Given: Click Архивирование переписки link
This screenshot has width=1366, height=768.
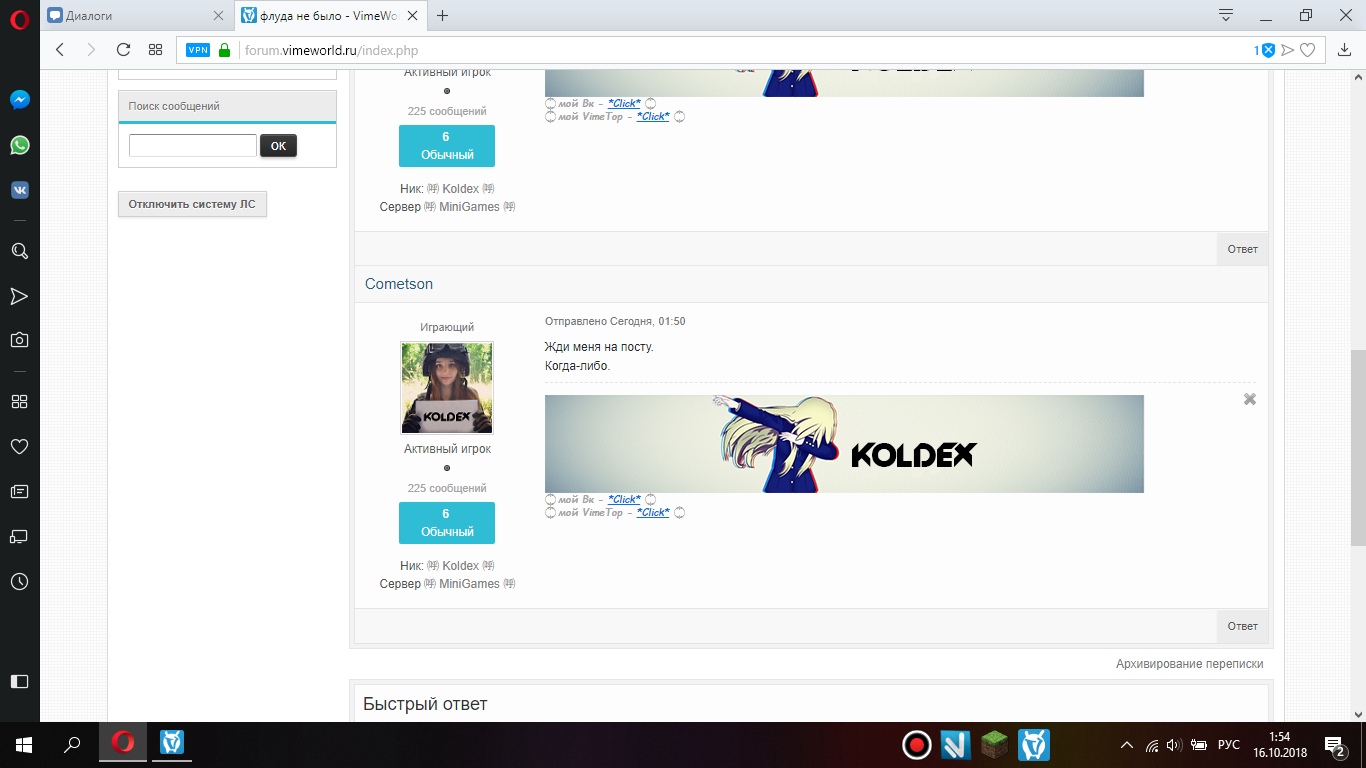Looking at the screenshot, I should click(x=1189, y=664).
